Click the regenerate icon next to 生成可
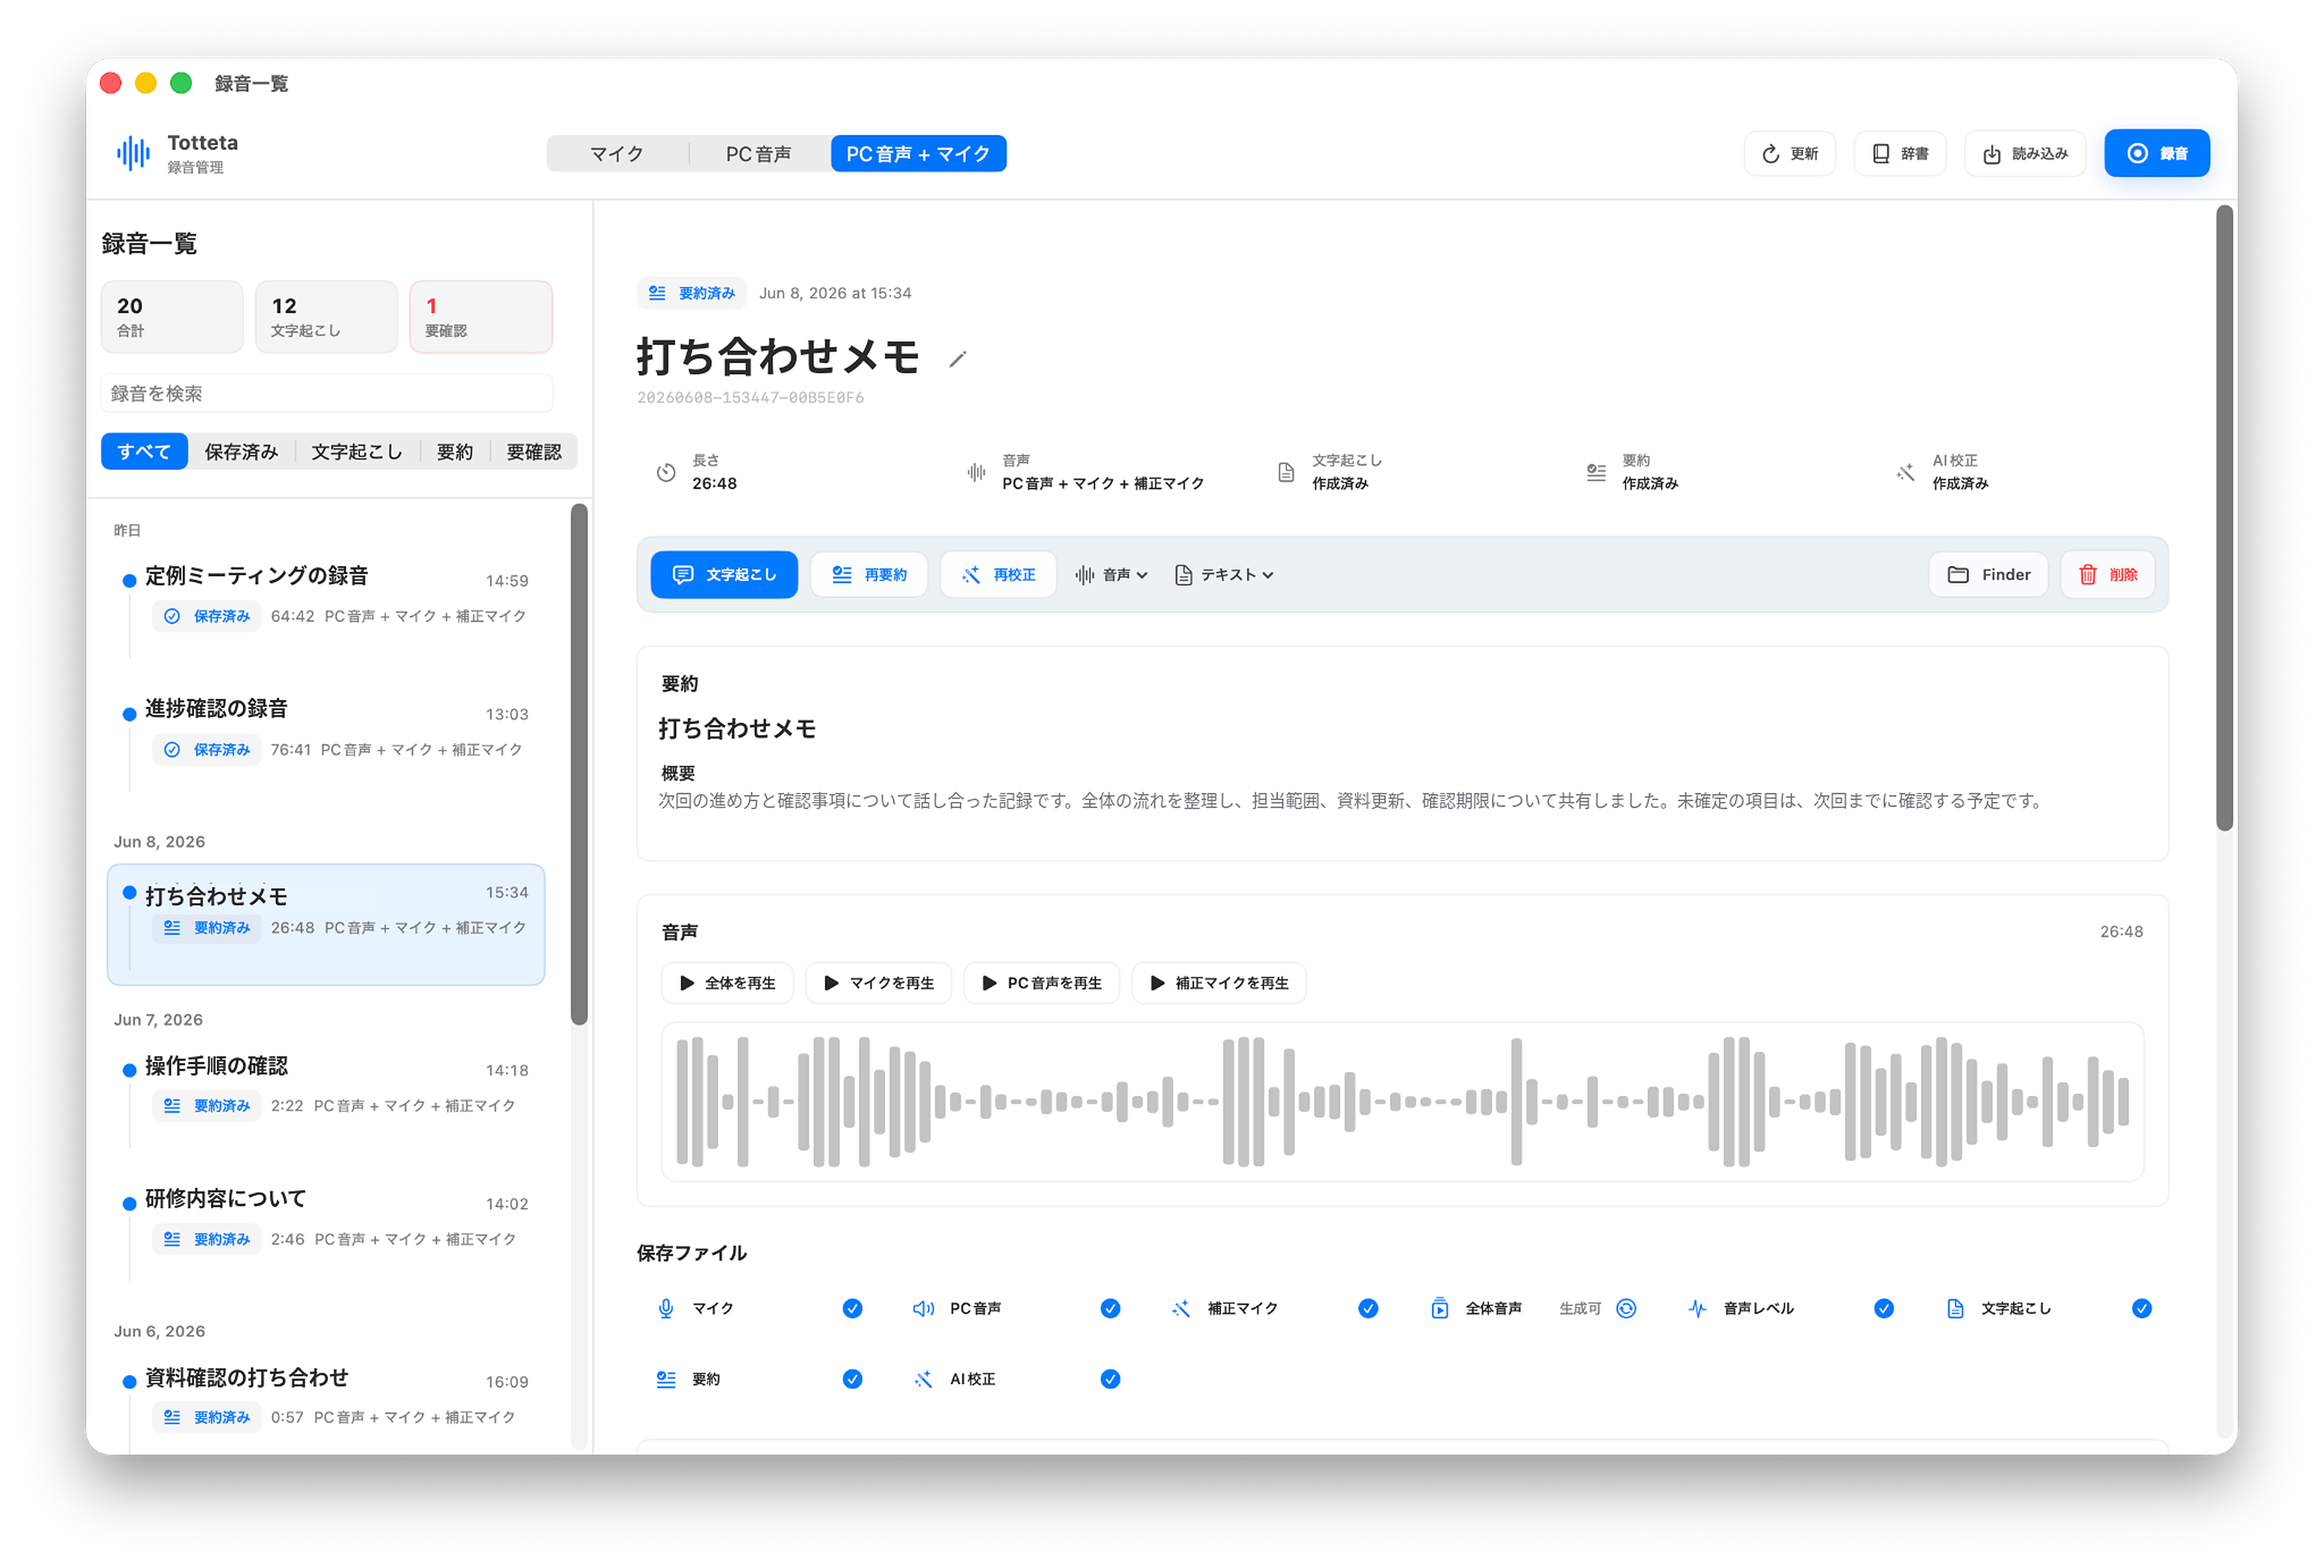 [x=1626, y=1309]
